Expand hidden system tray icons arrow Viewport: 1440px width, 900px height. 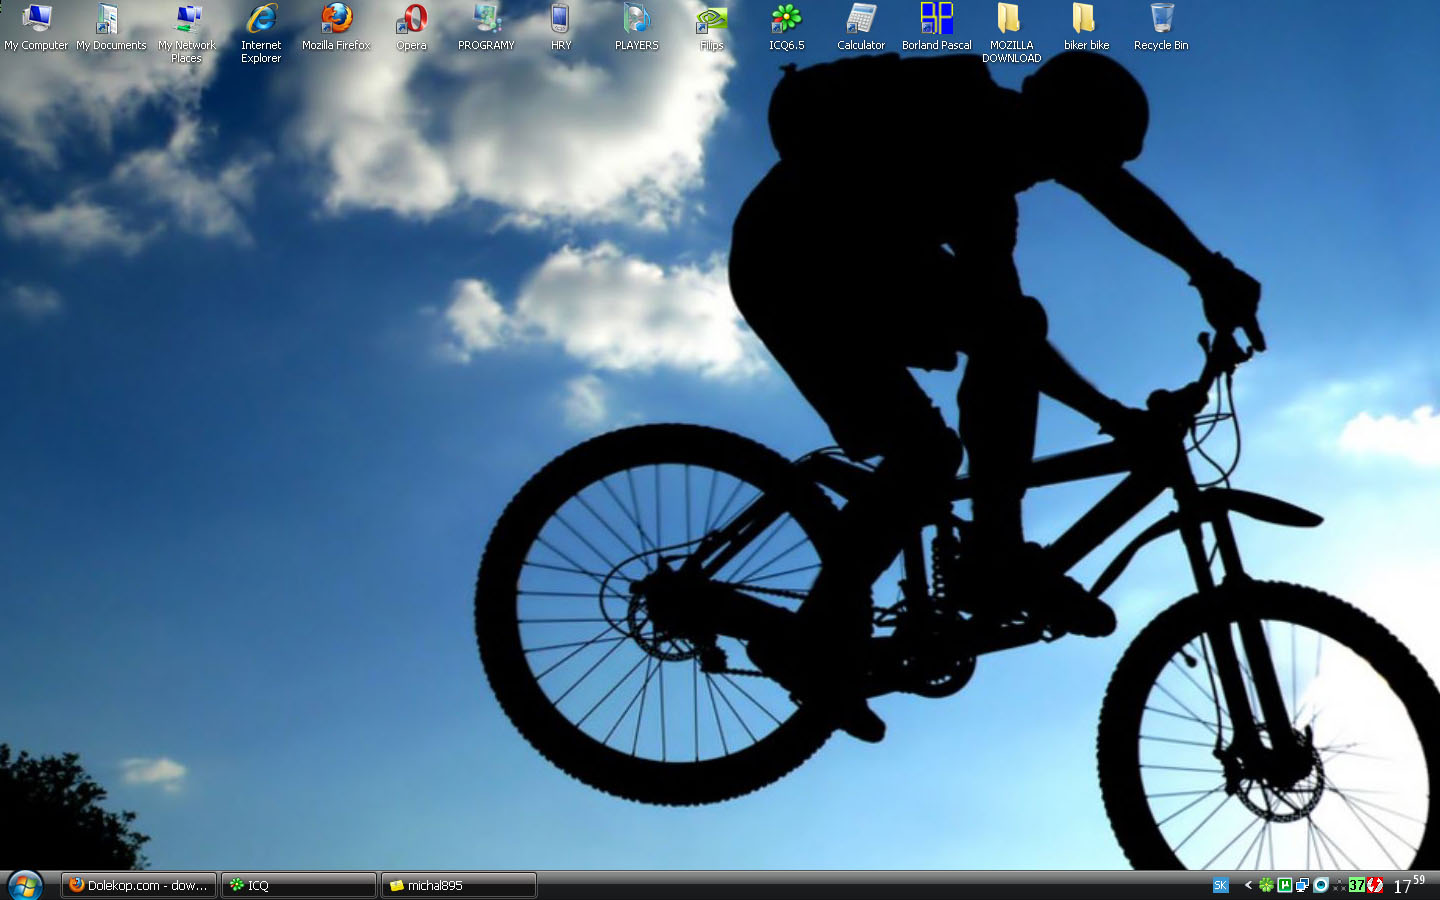pyautogui.click(x=1248, y=885)
